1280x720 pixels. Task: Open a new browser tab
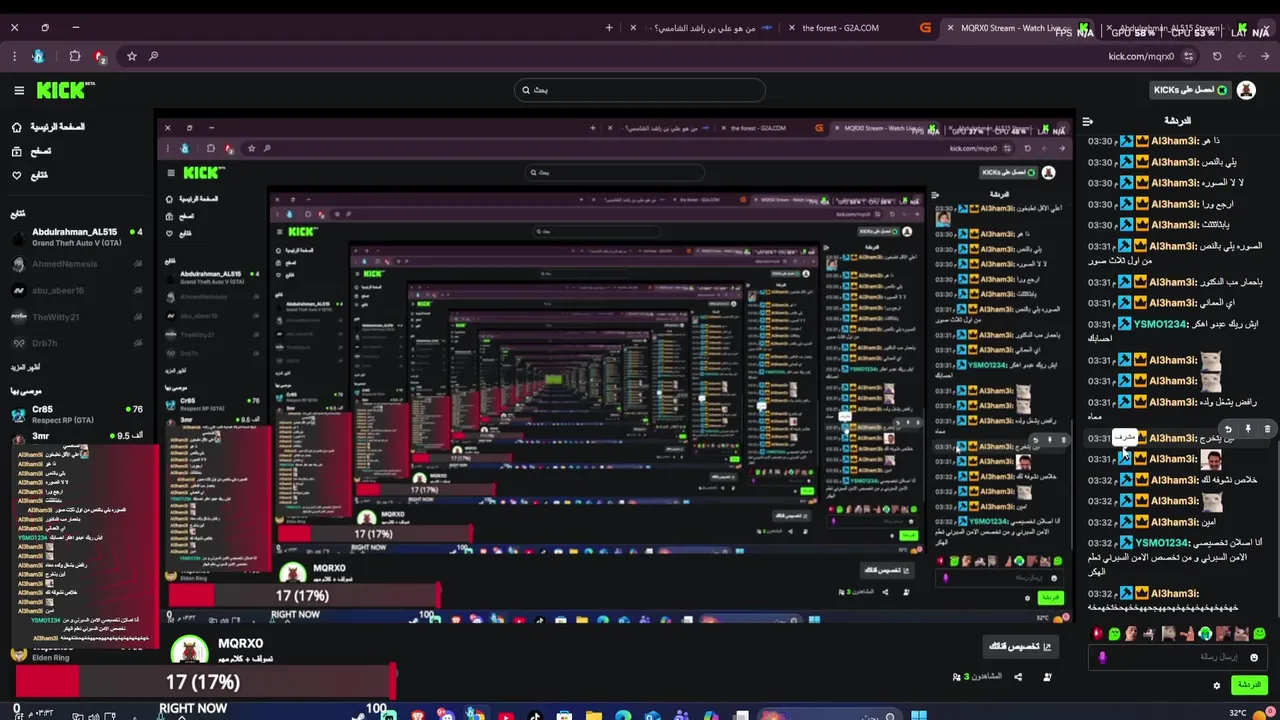[x=609, y=27]
